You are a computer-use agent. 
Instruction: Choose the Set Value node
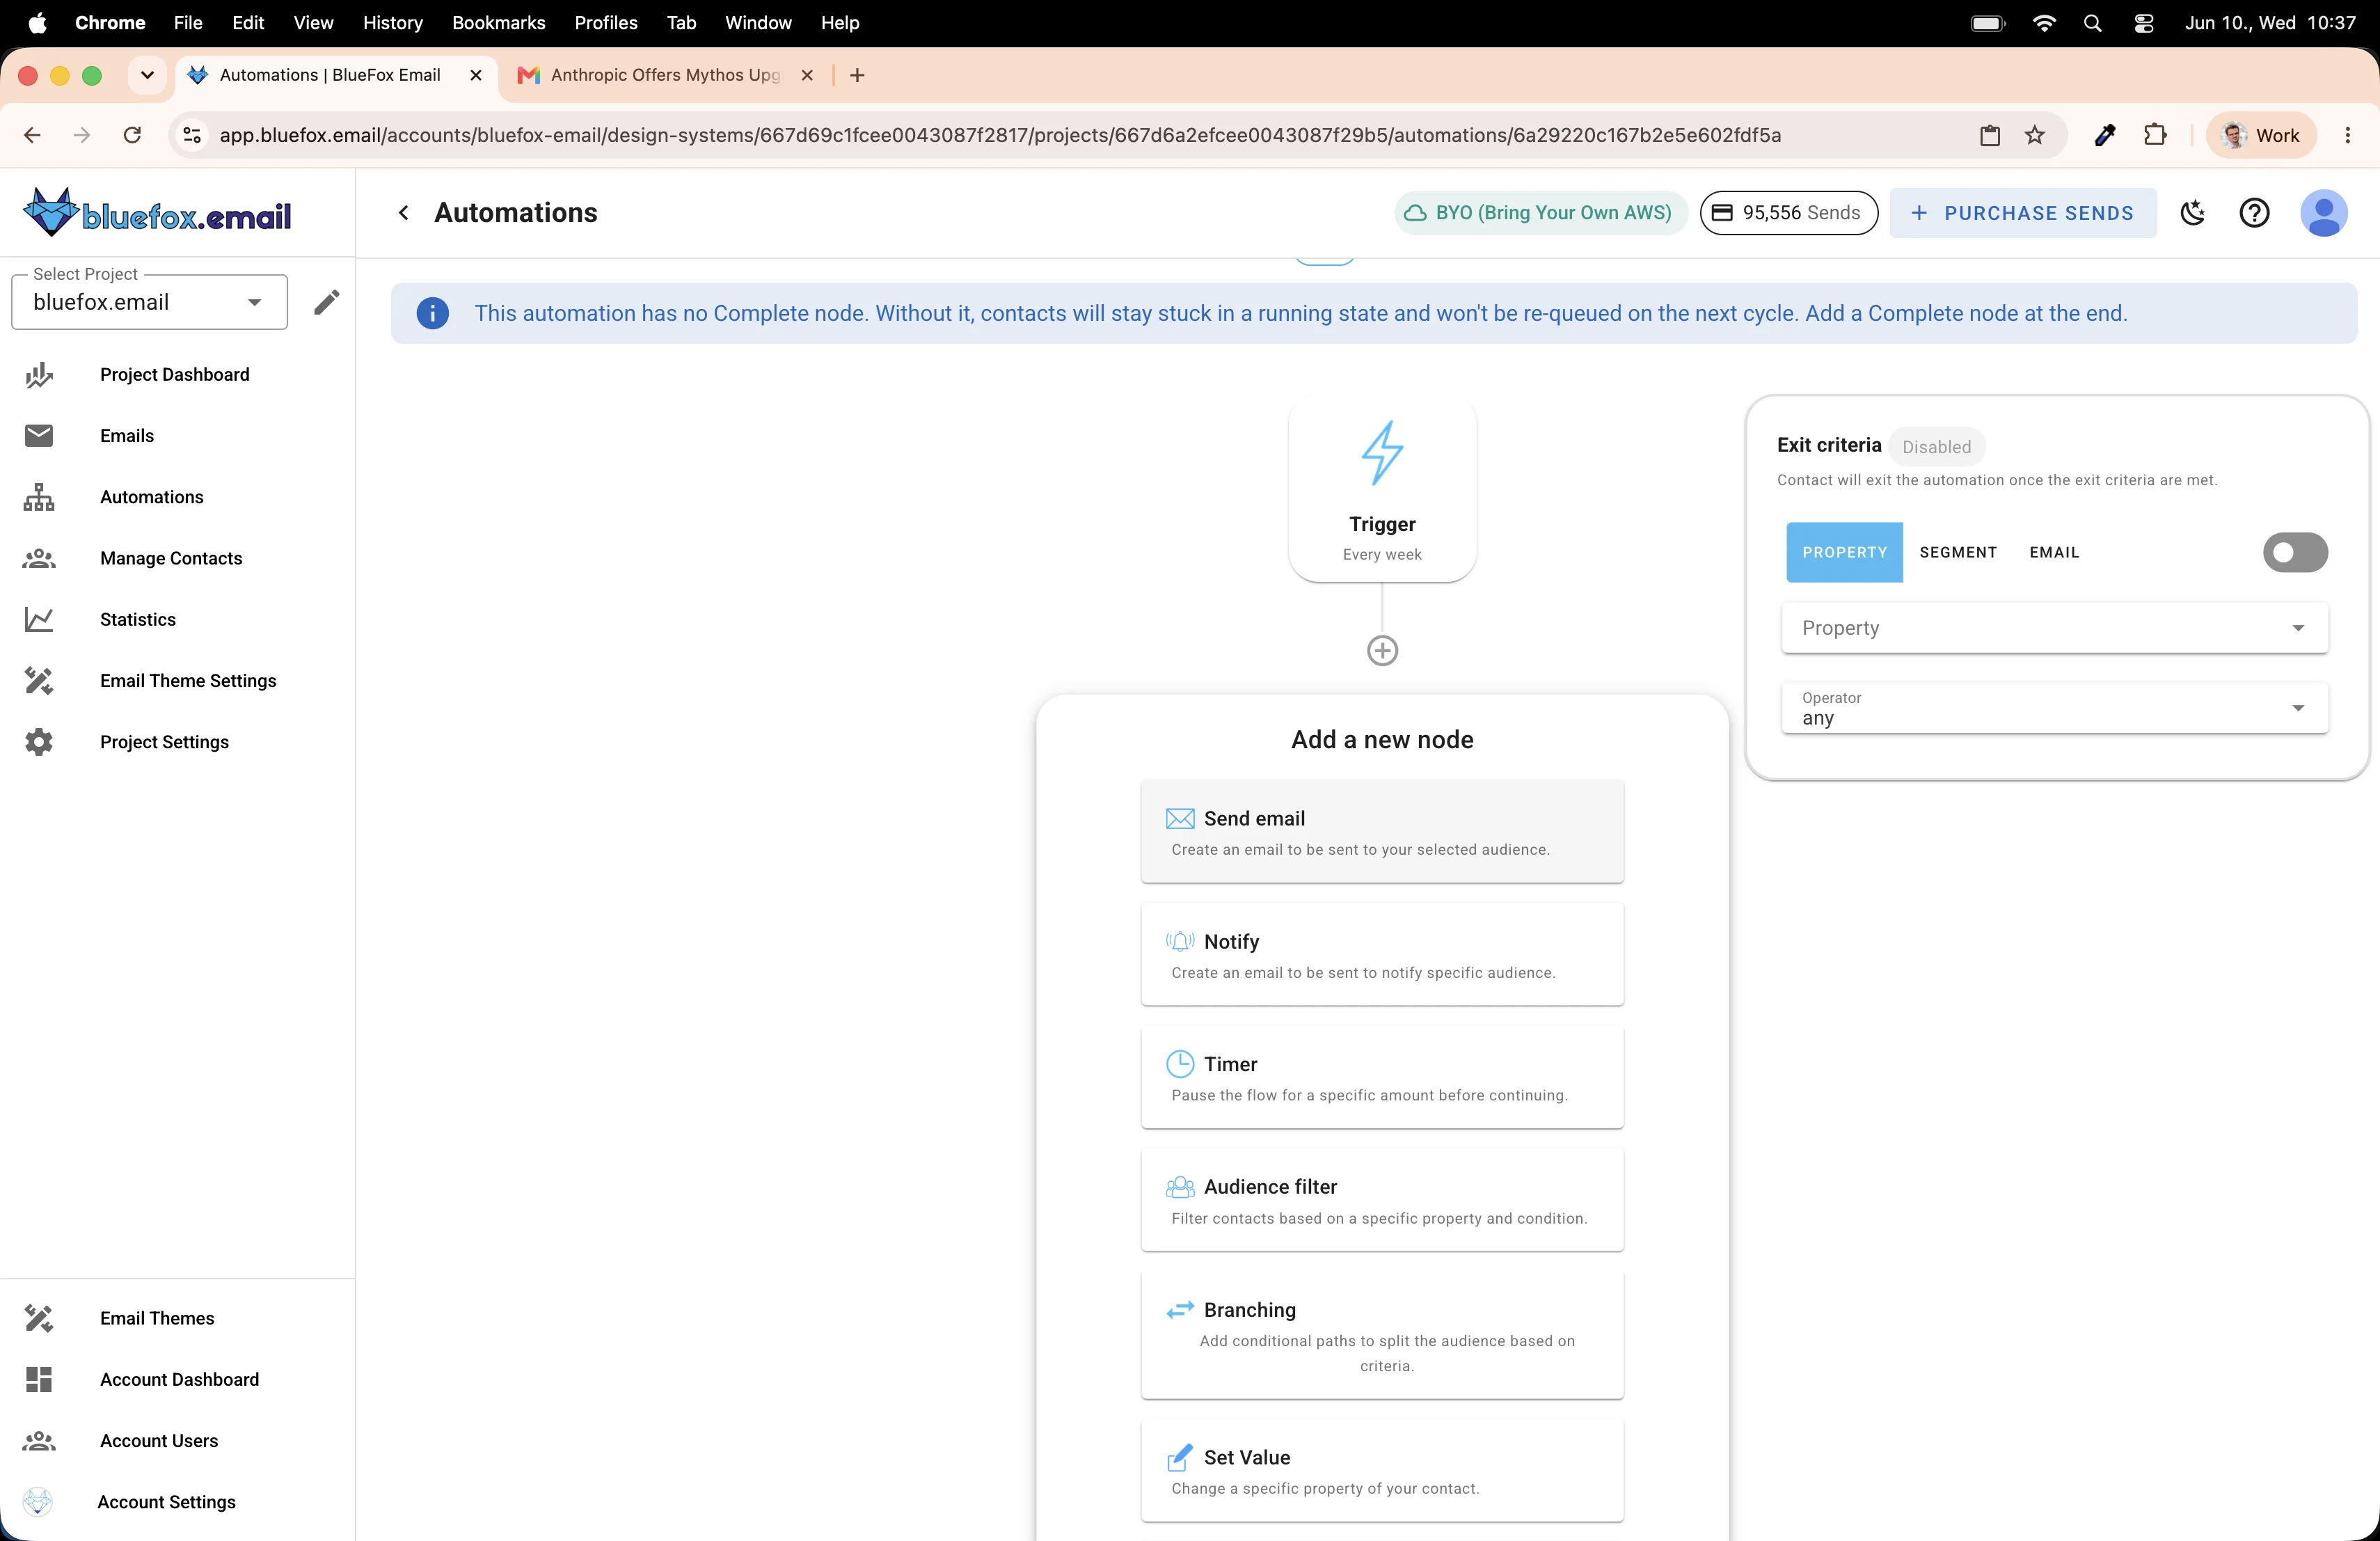coord(1382,1471)
